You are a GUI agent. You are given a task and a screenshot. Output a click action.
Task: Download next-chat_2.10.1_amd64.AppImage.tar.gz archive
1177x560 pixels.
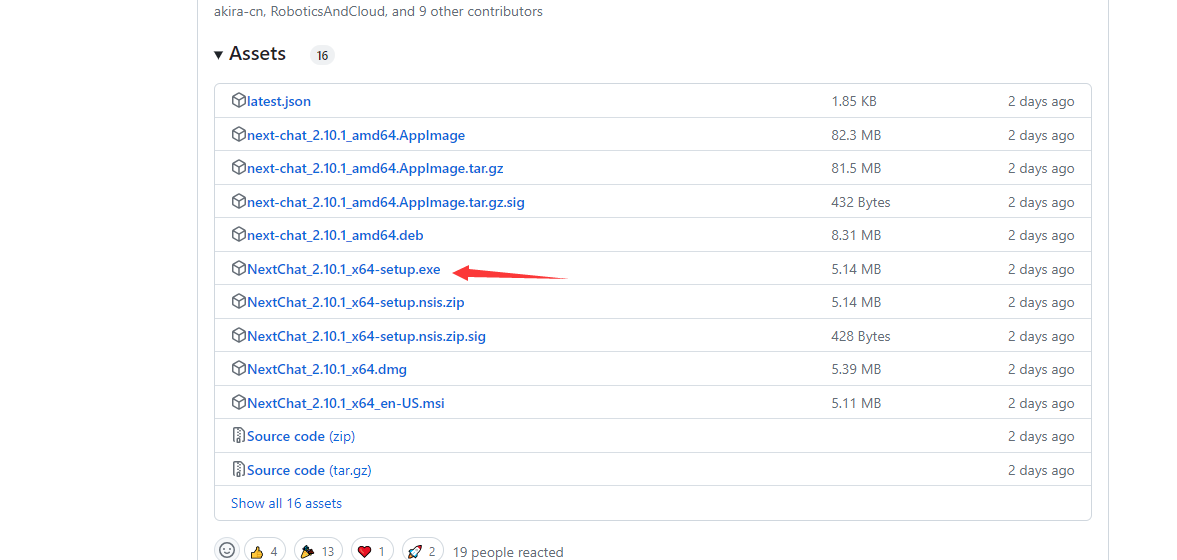374,168
